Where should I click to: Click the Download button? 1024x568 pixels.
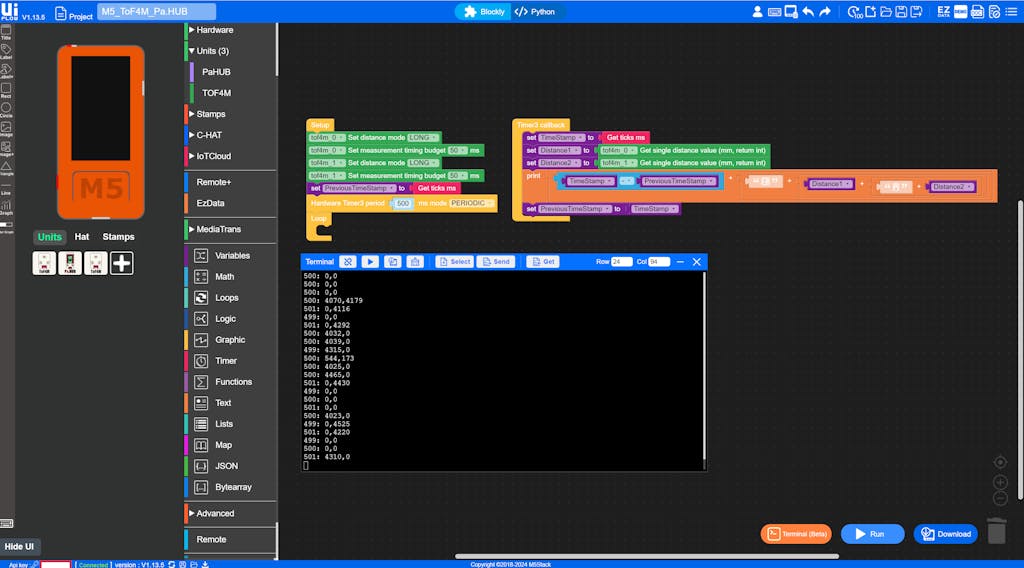945,534
